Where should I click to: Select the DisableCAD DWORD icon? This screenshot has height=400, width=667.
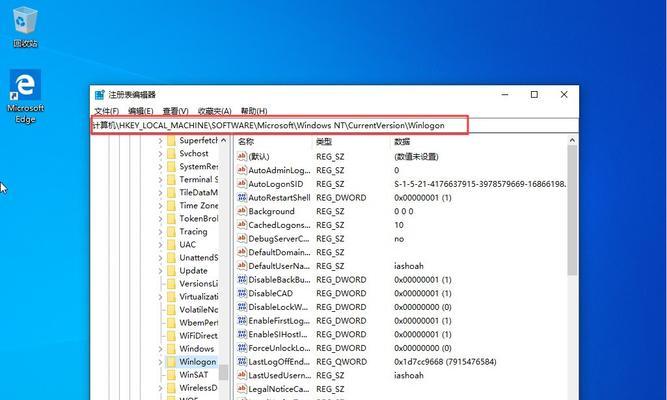pyautogui.click(x=242, y=293)
